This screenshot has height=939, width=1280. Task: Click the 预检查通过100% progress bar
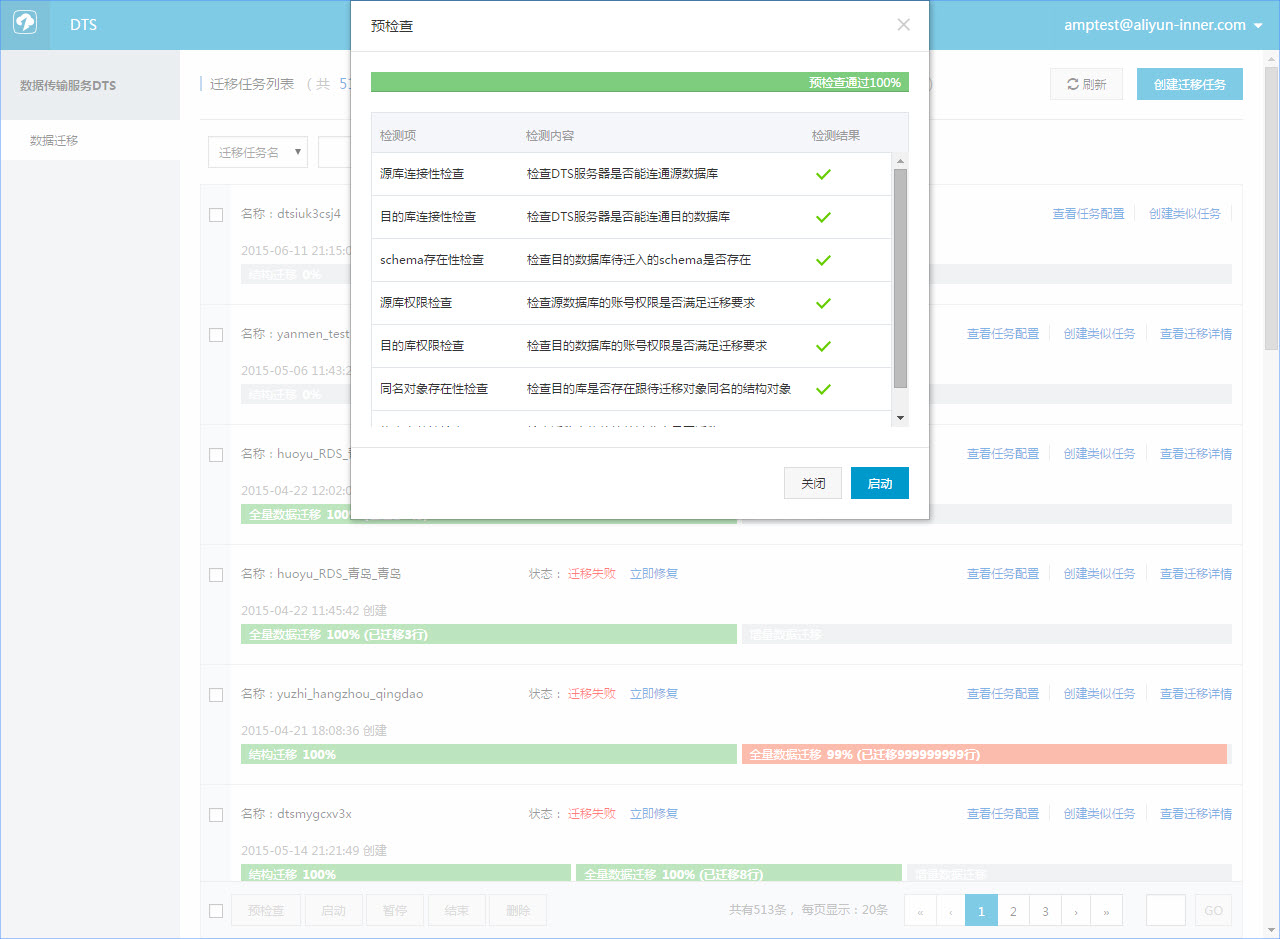[x=640, y=82]
